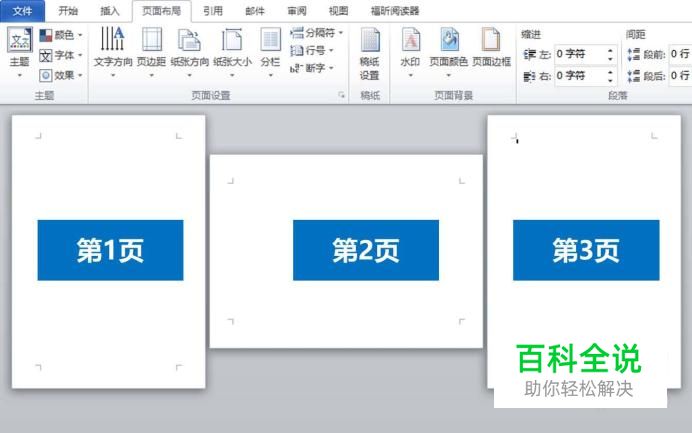Switch to the 引用 references tab
This screenshot has width=692, height=433.
coord(213,11)
